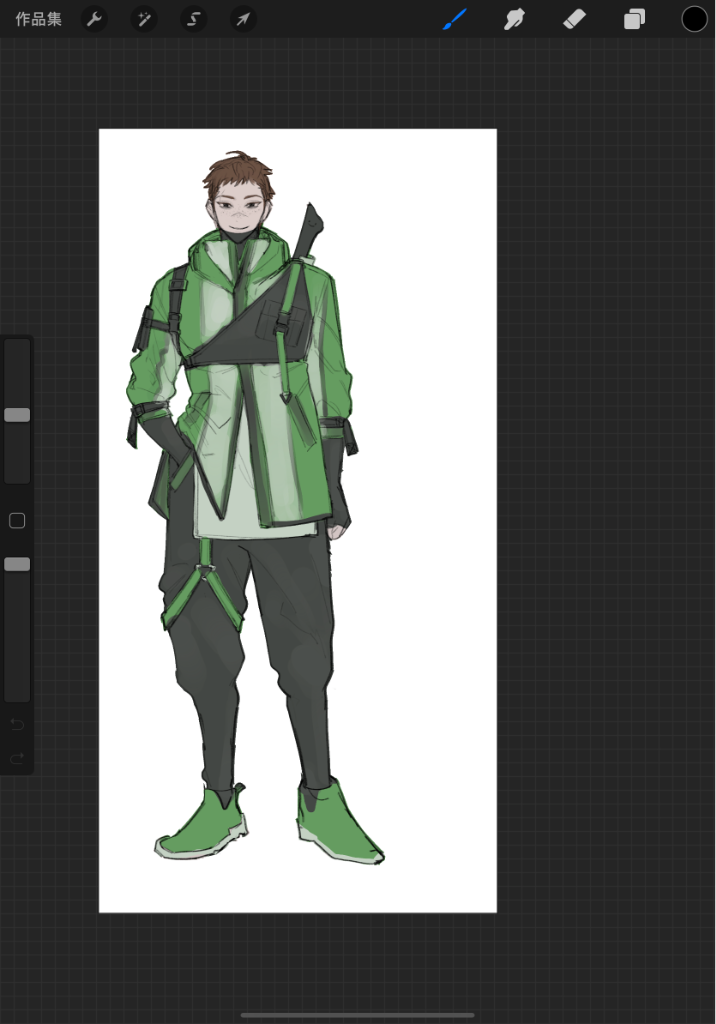This screenshot has width=716, height=1024.
Task: Tap the square modify button in sidebar
Action: click(17, 520)
